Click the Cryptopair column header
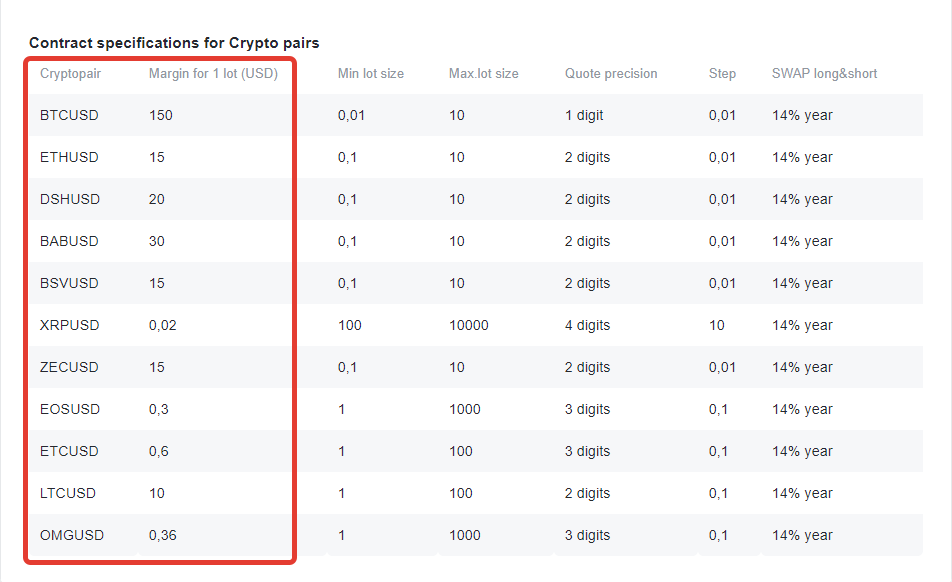The width and height of the screenshot is (952, 582). click(70, 74)
